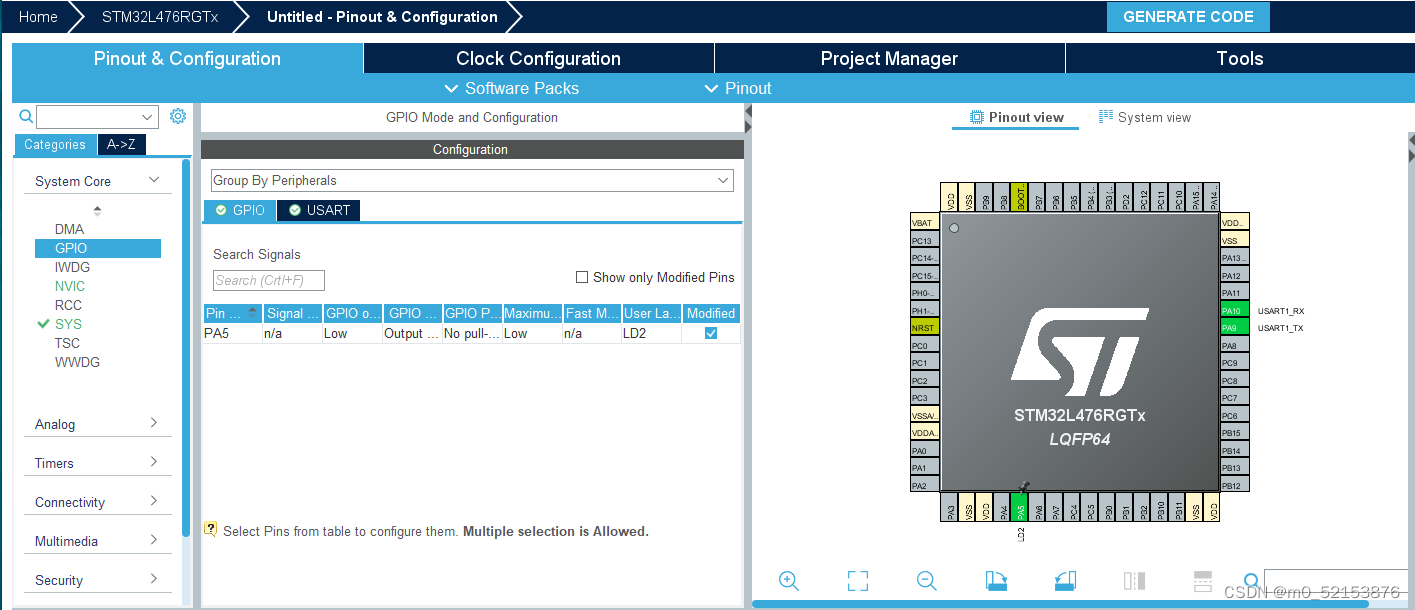
Task: Toggle the Modified checkbox for PA5
Action: coord(711,333)
